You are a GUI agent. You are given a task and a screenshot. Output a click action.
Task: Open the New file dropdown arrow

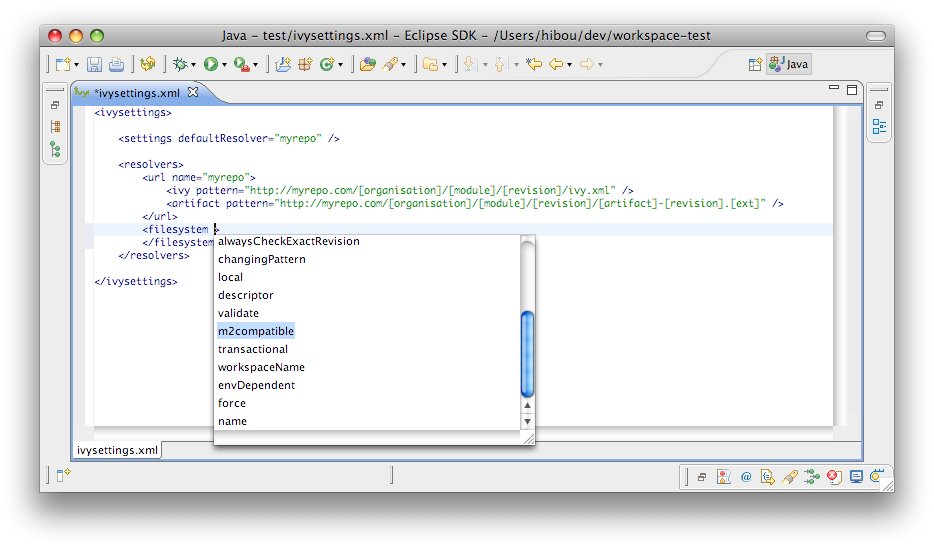coord(77,65)
